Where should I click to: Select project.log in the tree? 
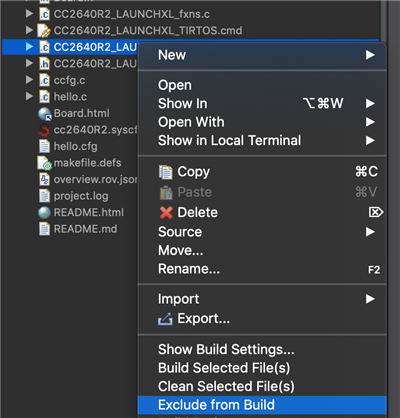(x=81, y=196)
